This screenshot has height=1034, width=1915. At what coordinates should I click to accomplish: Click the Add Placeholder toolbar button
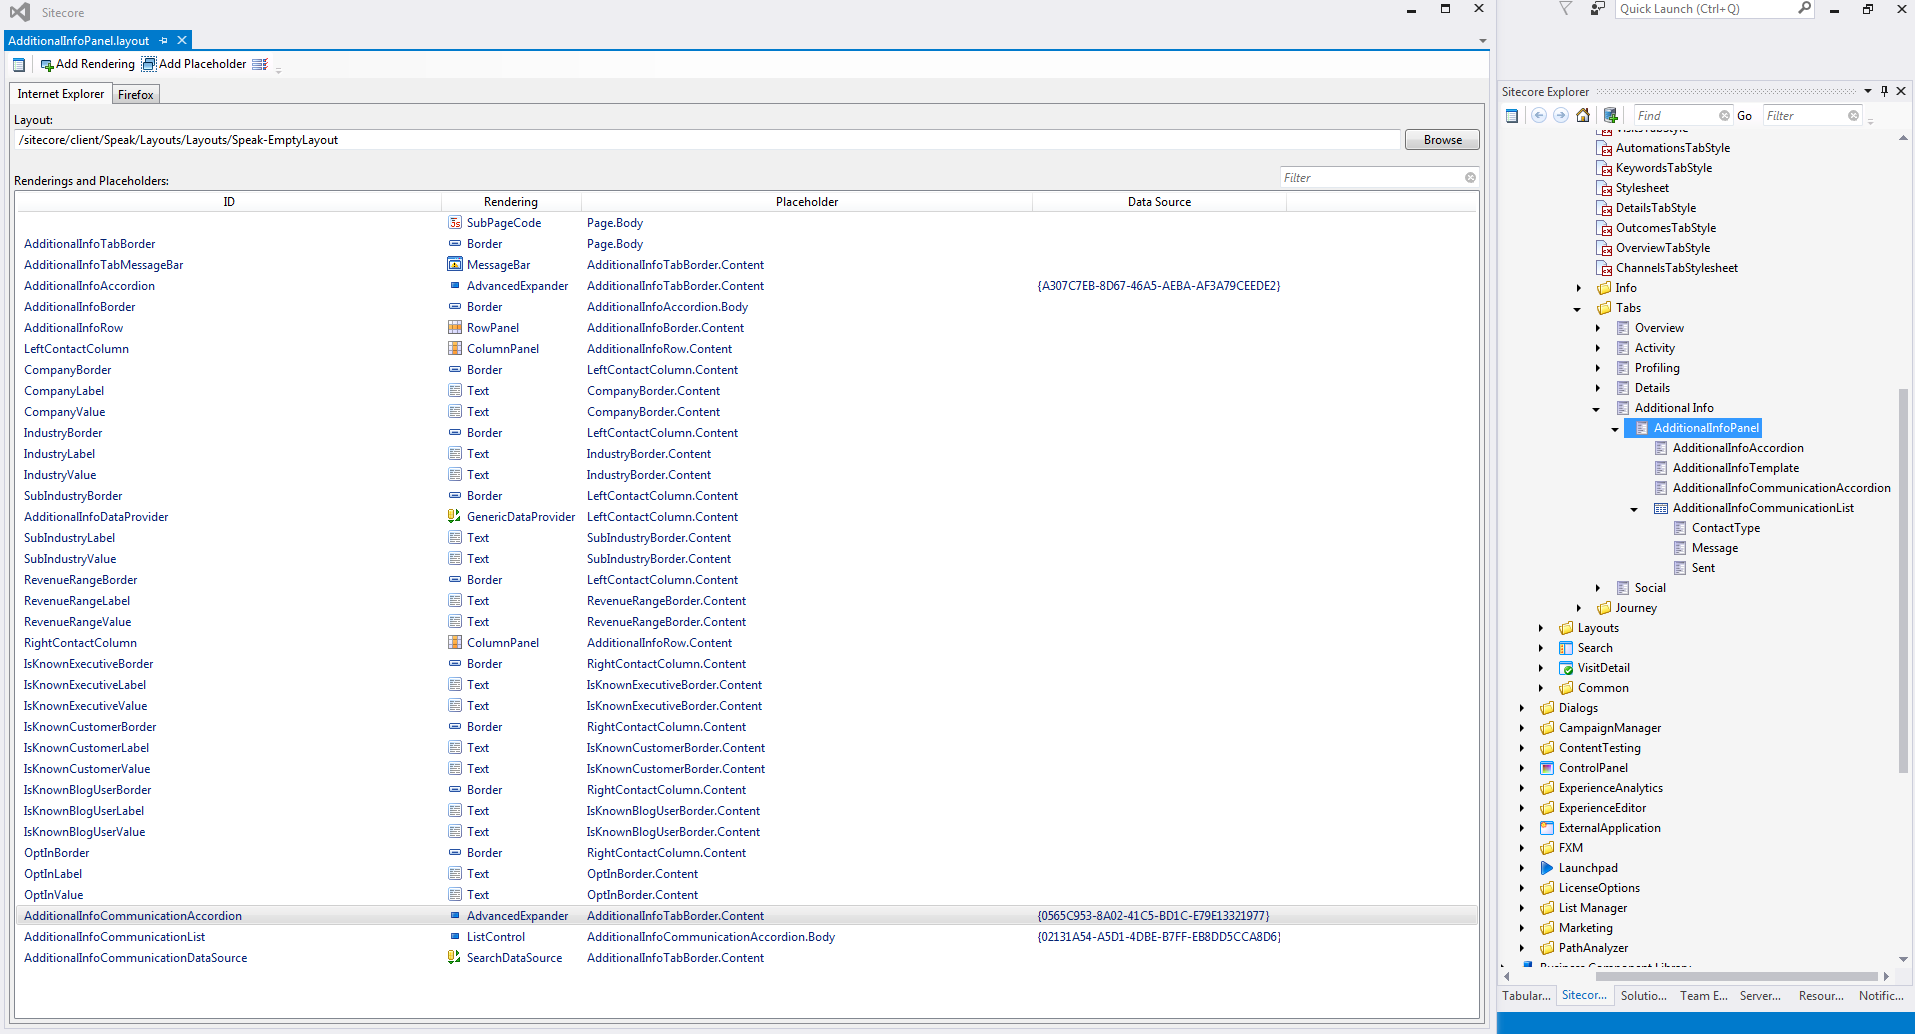pos(194,64)
